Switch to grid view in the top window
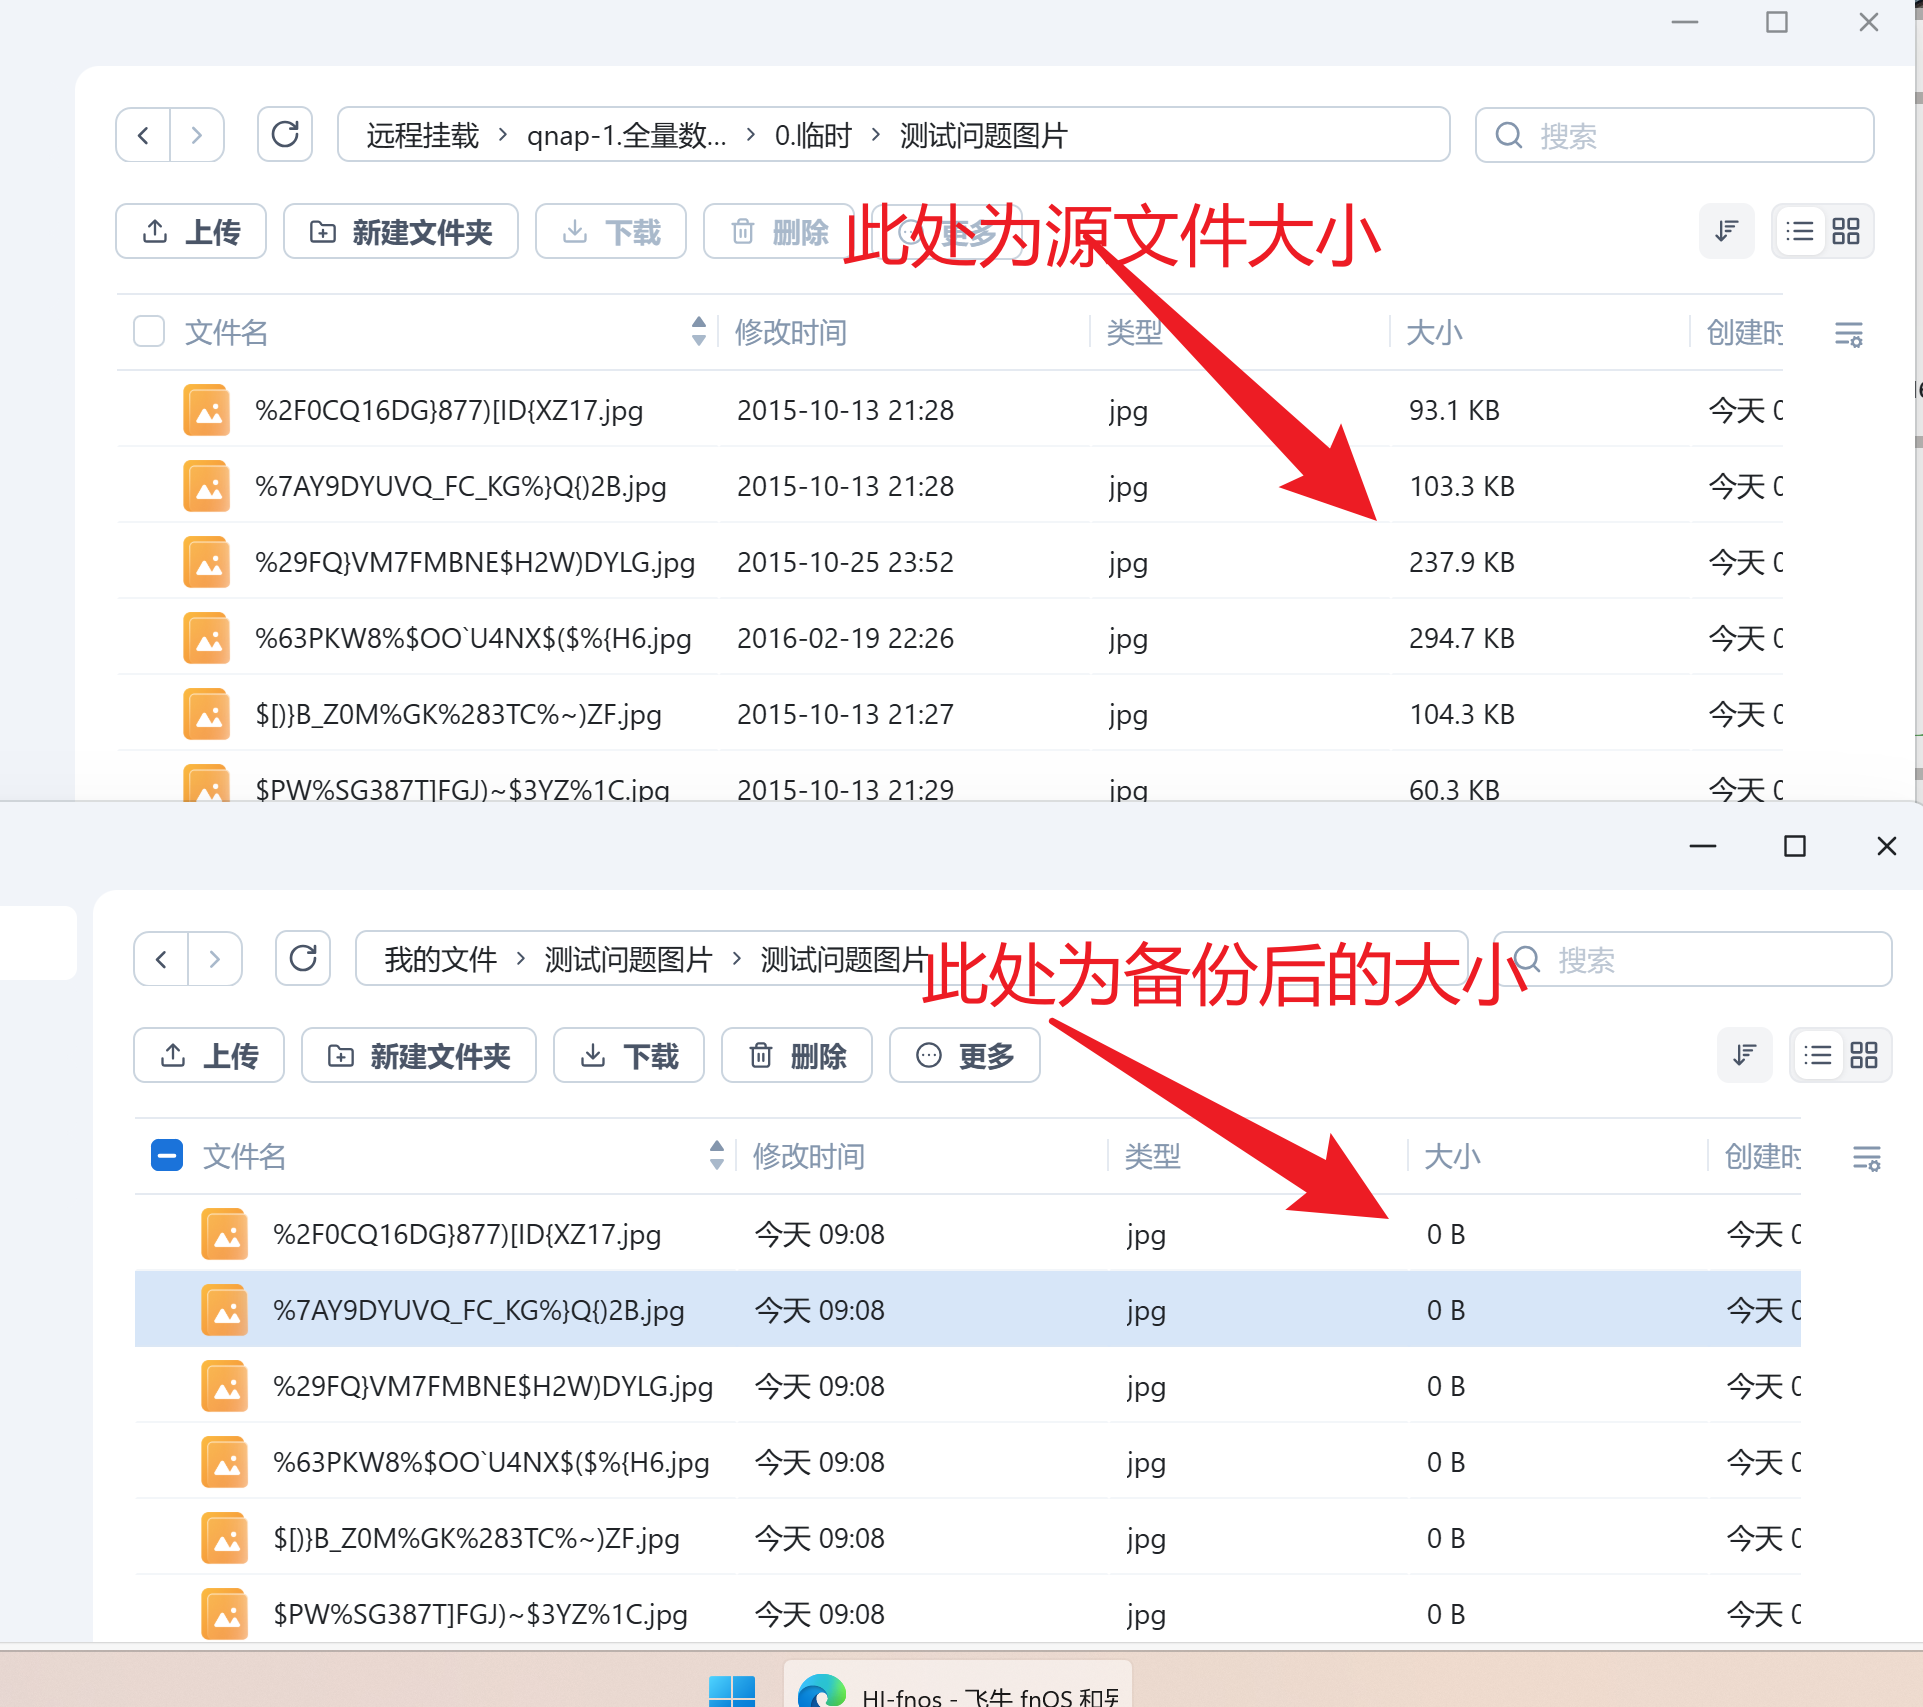This screenshot has width=1923, height=1707. (1846, 232)
